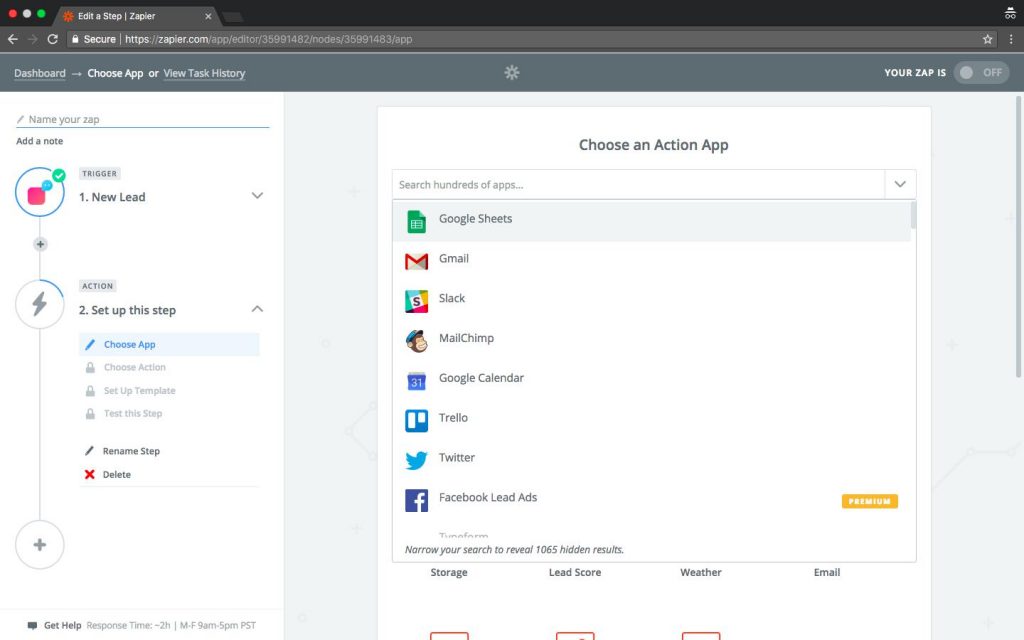Choose the MailChimp label text
Viewport: 1024px width, 640px height.
tap(466, 338)
